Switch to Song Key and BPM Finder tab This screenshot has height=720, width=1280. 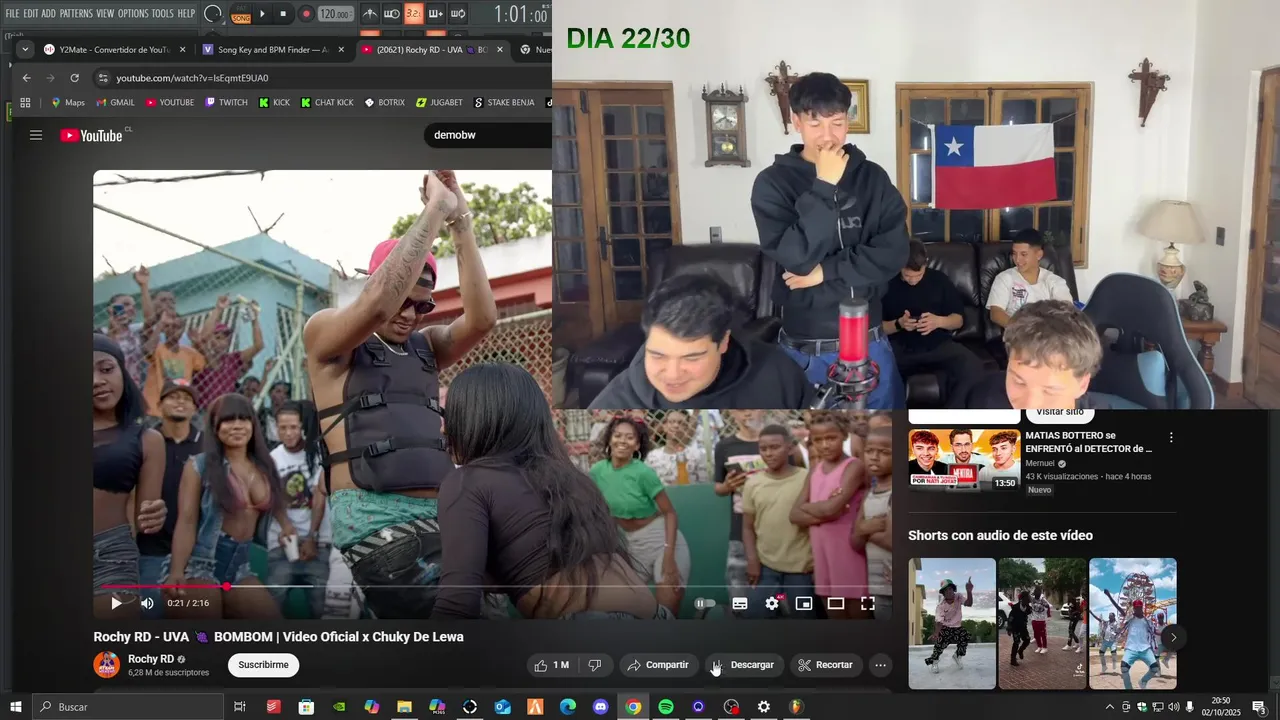click(x=274, y=49)
